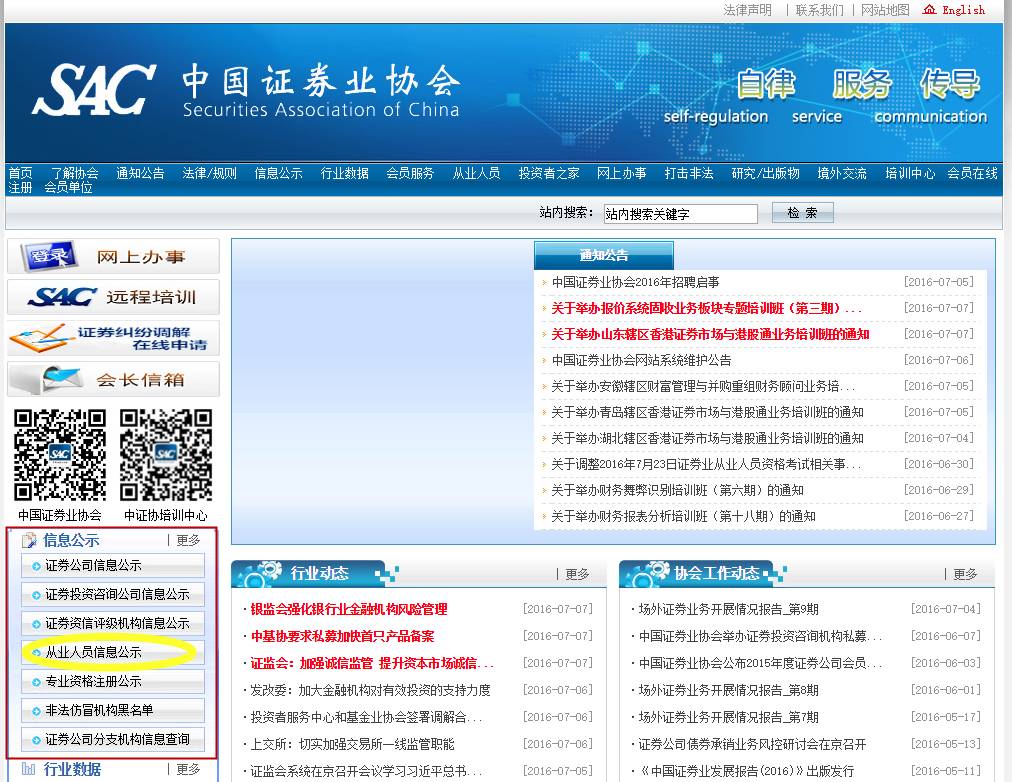Open 关于举办山东辖区香港证券市场 training notice

710,334
